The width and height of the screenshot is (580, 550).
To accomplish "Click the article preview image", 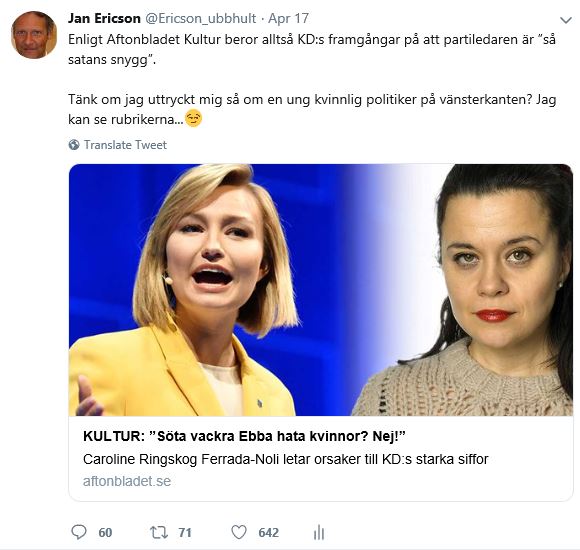I will click(321, 290).
